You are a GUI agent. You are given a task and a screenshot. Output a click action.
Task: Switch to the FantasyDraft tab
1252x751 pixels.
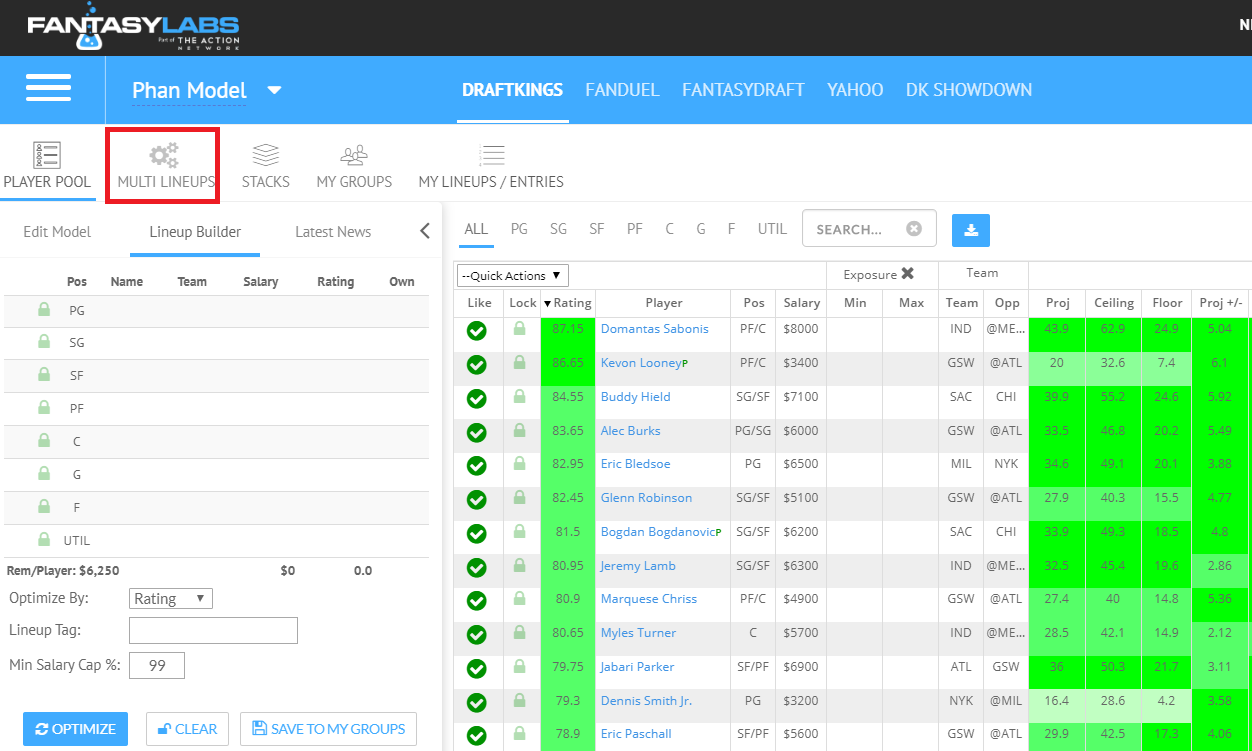743,89
